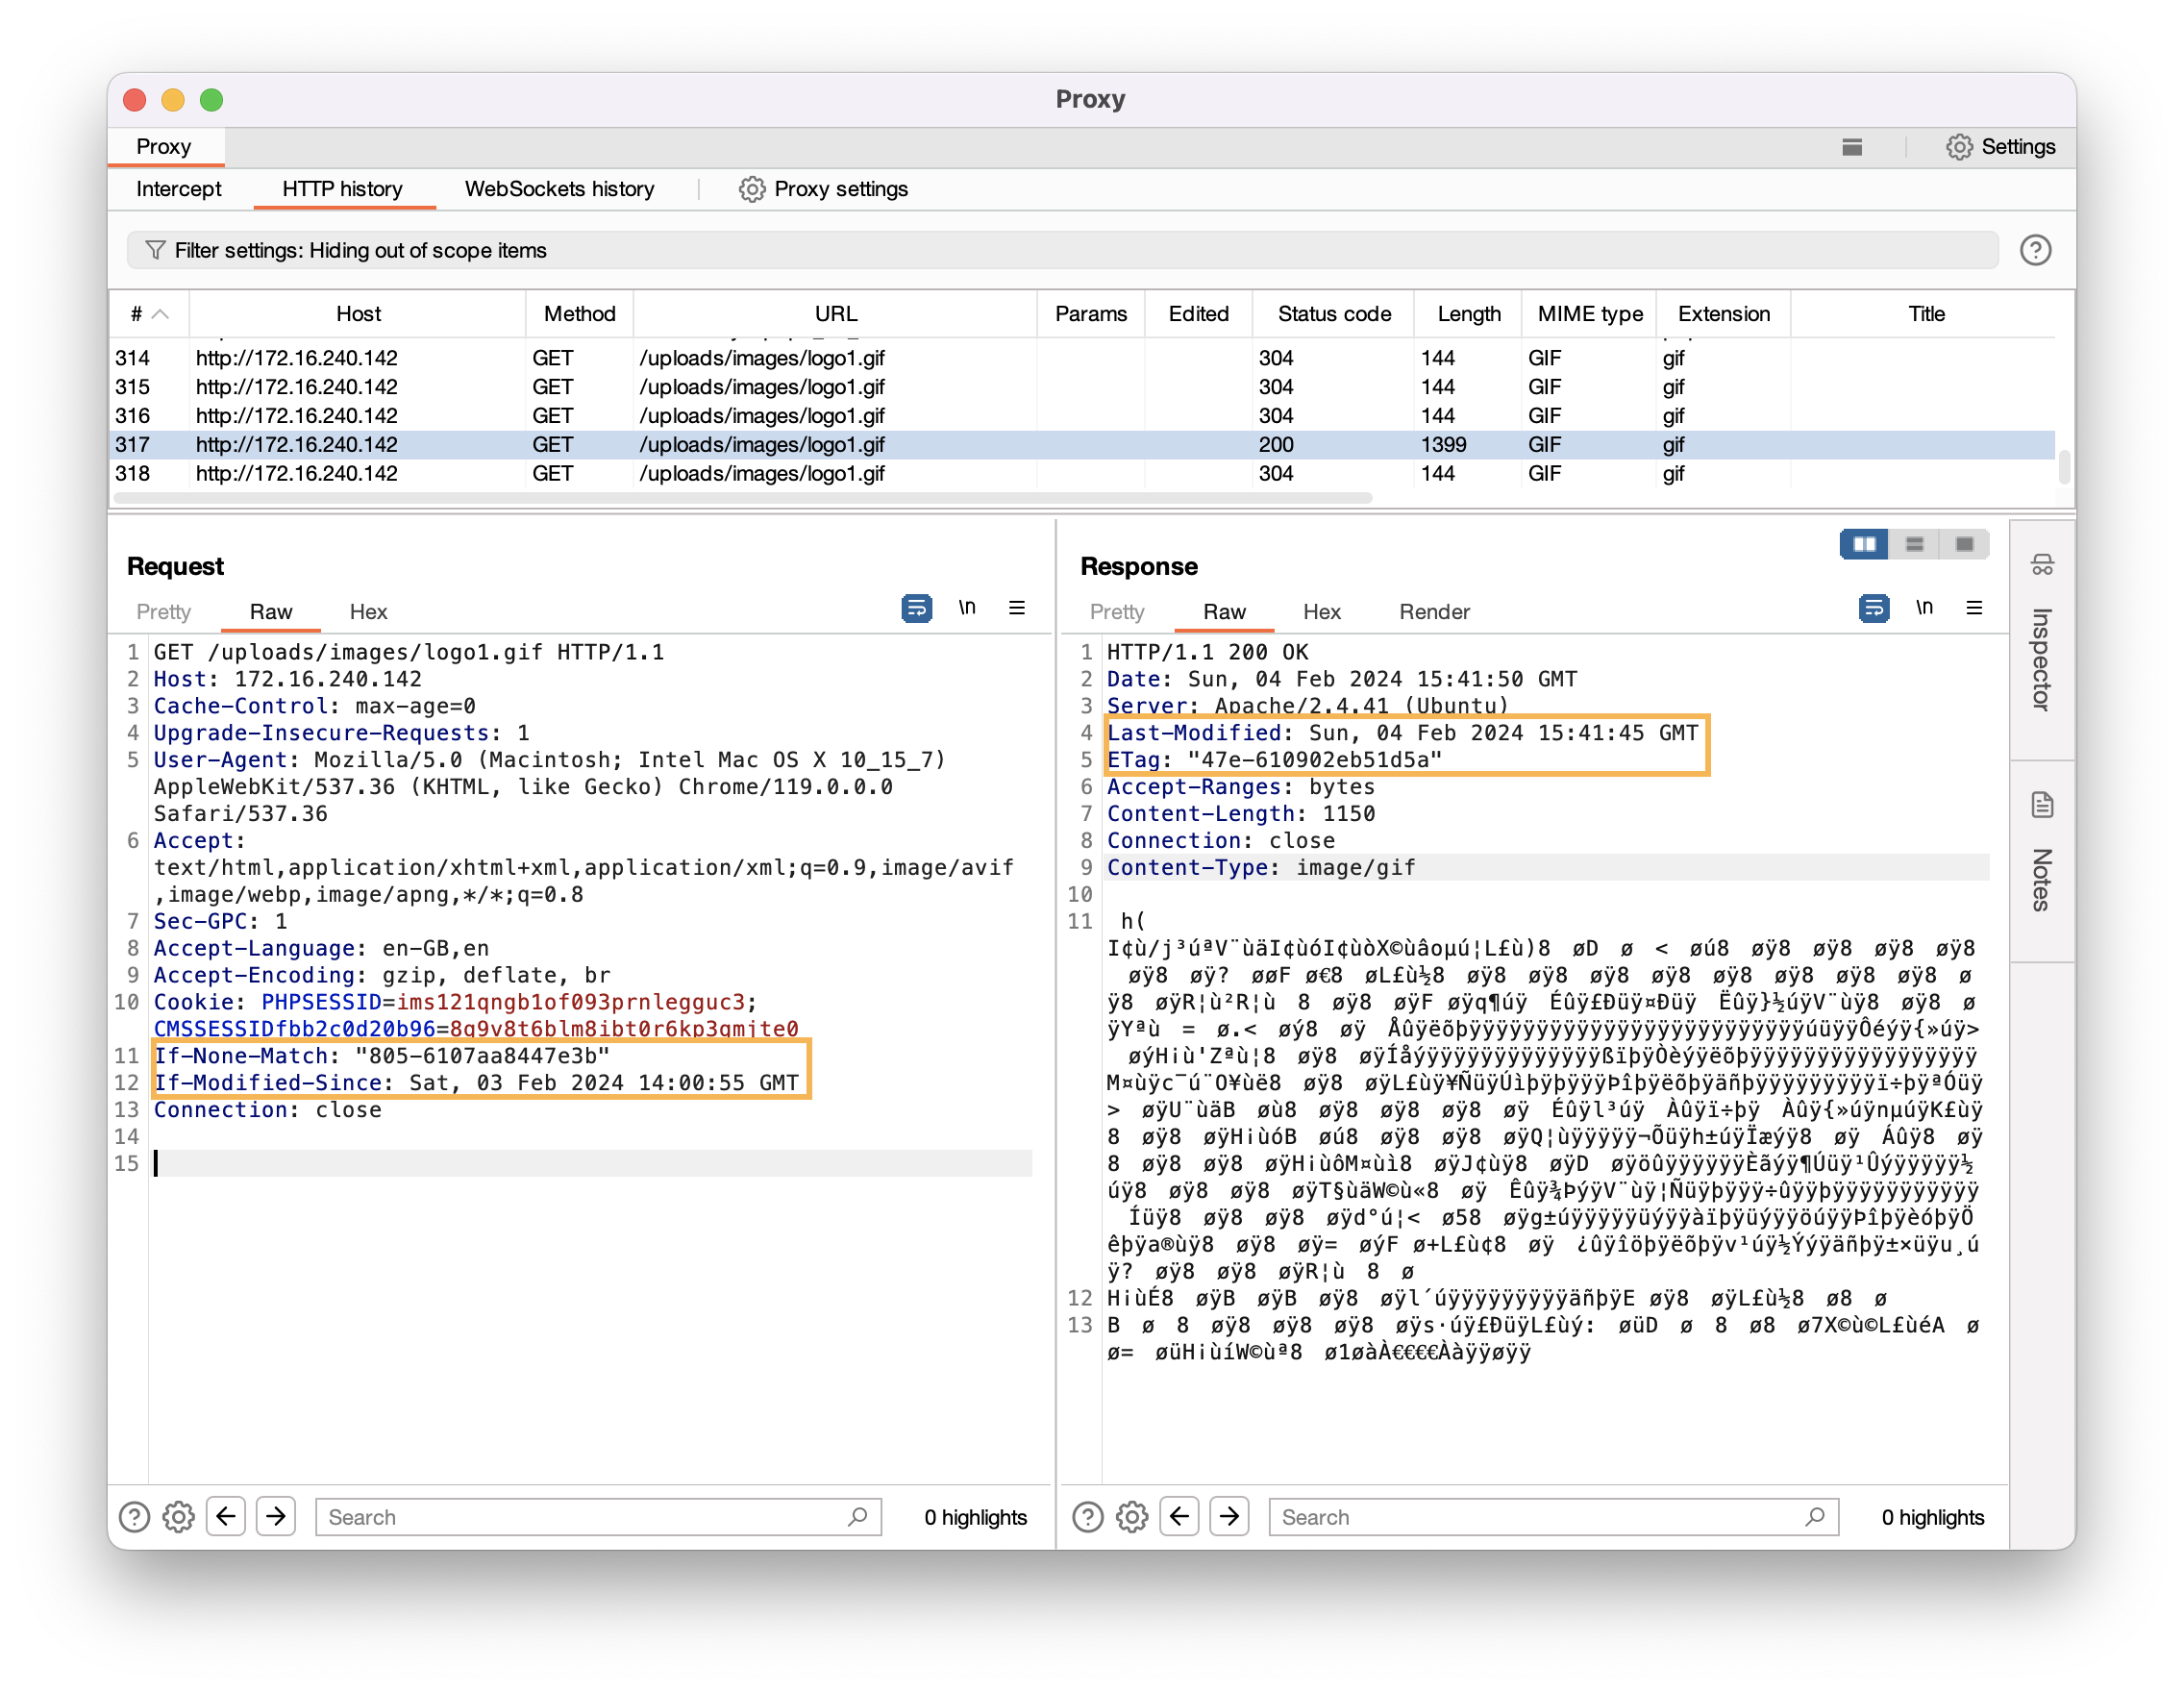Open Request search settings gear
2184x1692 pixels.
click(178, 1518)
